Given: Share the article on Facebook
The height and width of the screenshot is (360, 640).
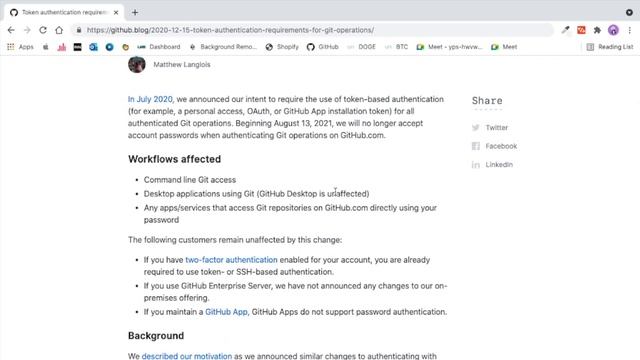Looking at the screenshot, I should pyautogui.click(x=494, y=146).
